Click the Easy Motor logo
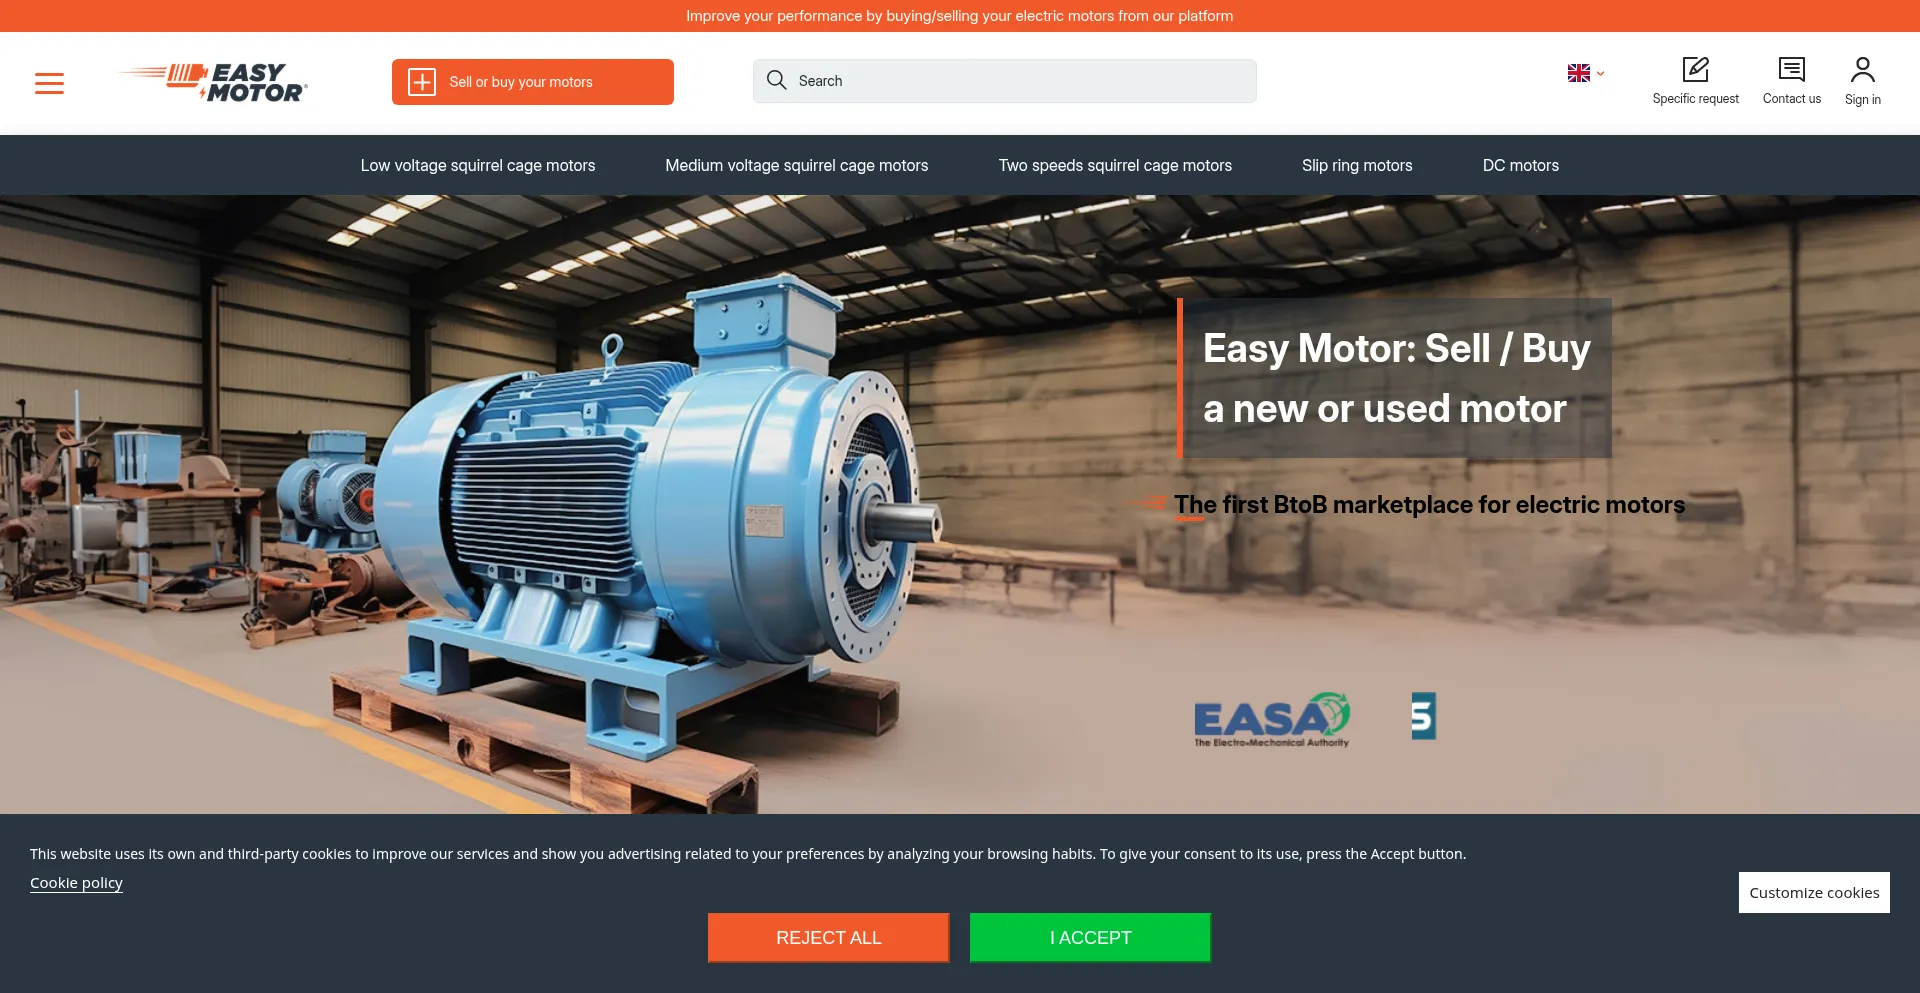This screenshot has width=1920, height=993. coord(212,82)
